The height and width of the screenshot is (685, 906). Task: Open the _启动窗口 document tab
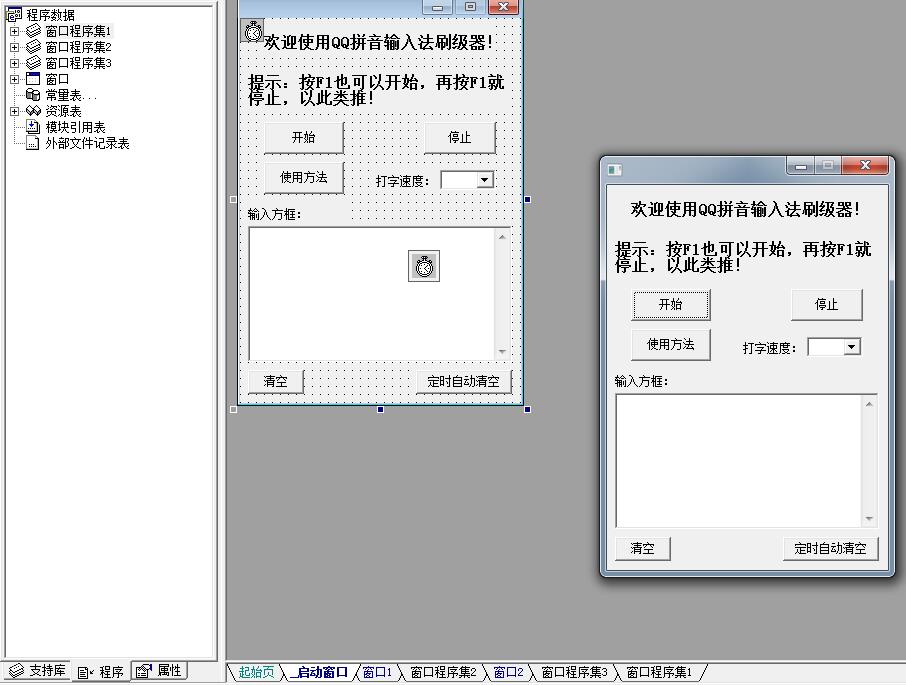[319, 672]
